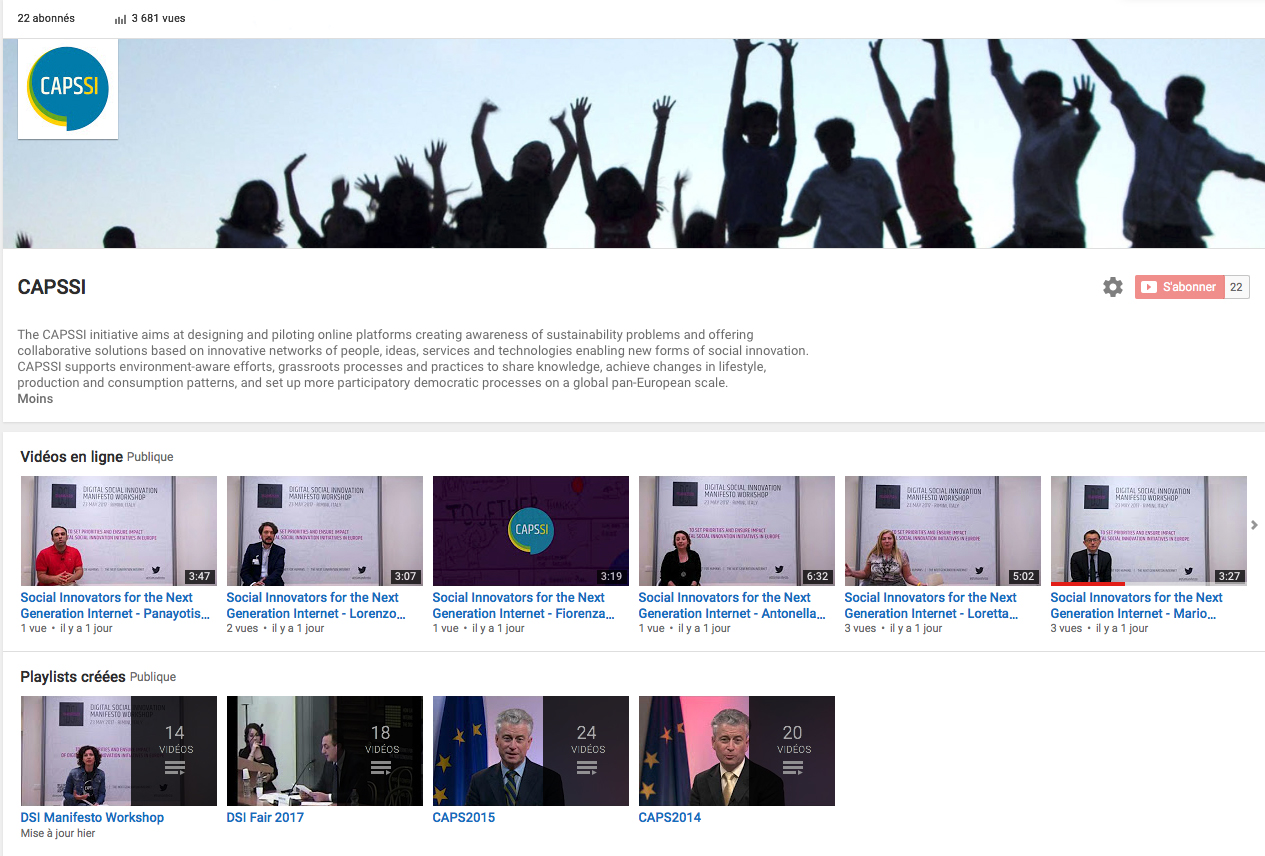Viewport: 1265px width, 856px height.
Task: Click the subscriber count badge showing 22
Action: [x=1236, y=287]
